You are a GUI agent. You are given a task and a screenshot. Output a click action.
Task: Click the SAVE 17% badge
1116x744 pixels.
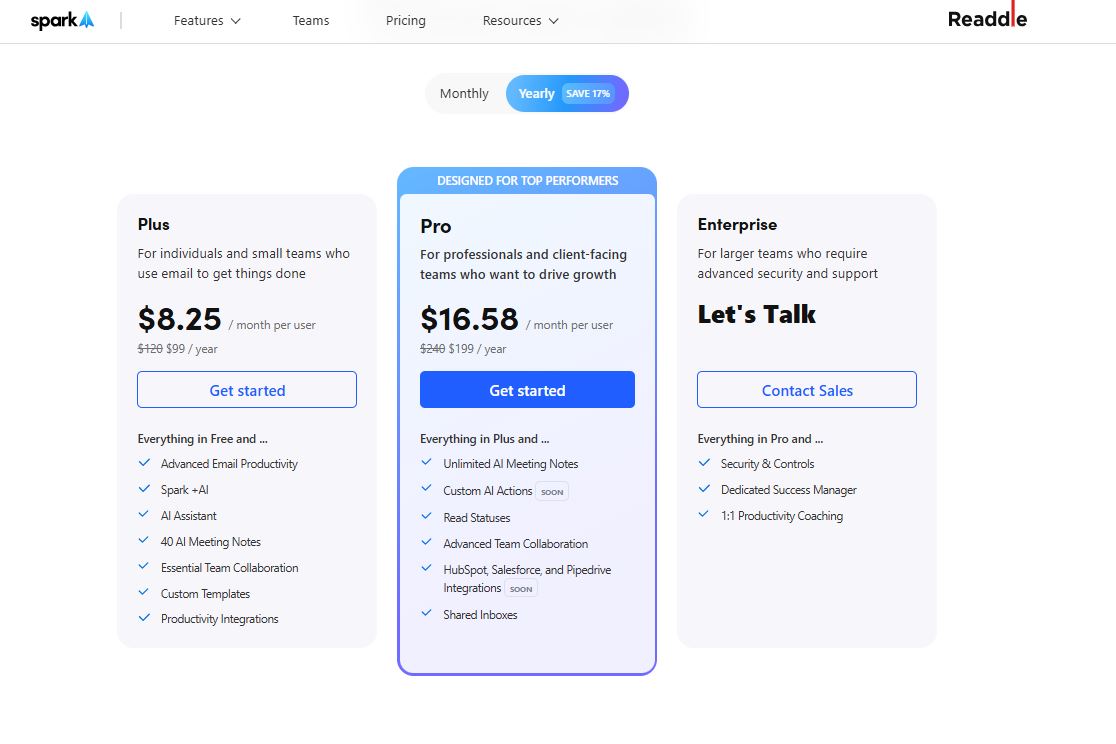tap(589, 93)
